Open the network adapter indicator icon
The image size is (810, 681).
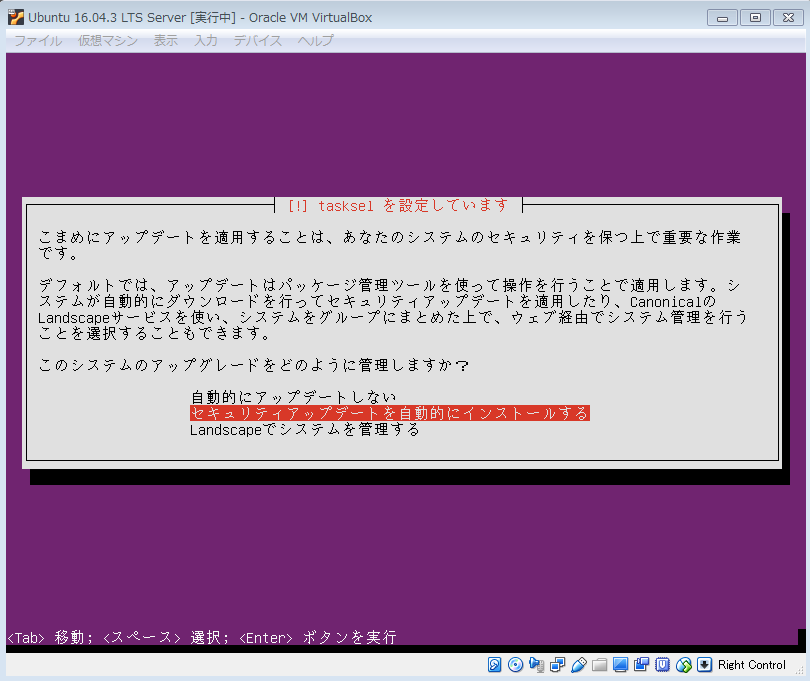(555, 665)
